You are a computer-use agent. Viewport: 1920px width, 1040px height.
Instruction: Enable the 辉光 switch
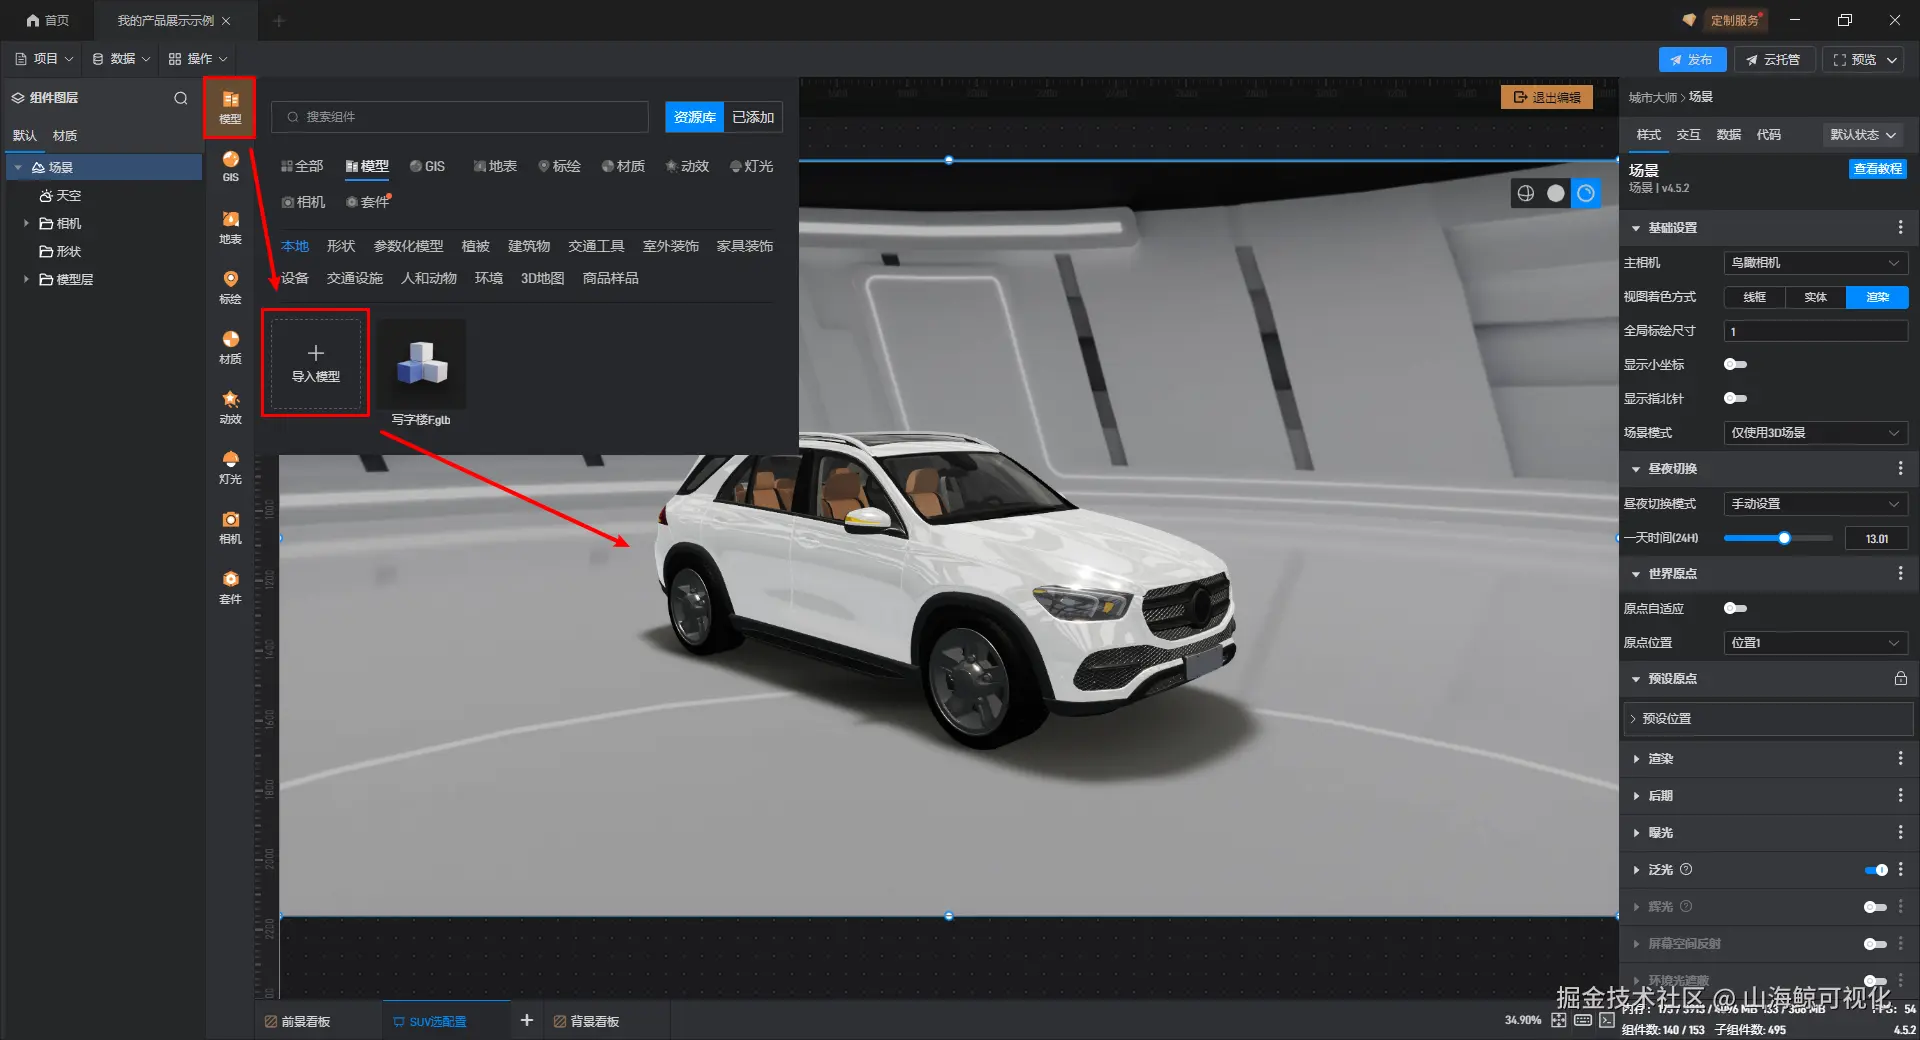tap(1876, 907)
